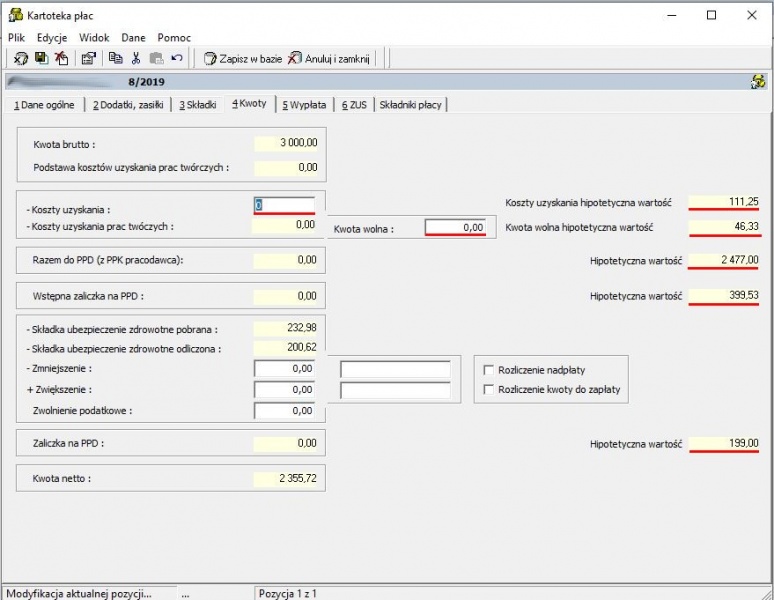
Task: Click the Kartoteka płac title bar app icon
Action: click(x=15, y=15)
